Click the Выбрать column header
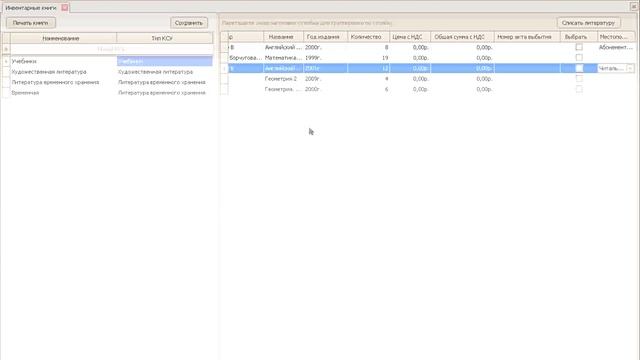 [578, 37]
